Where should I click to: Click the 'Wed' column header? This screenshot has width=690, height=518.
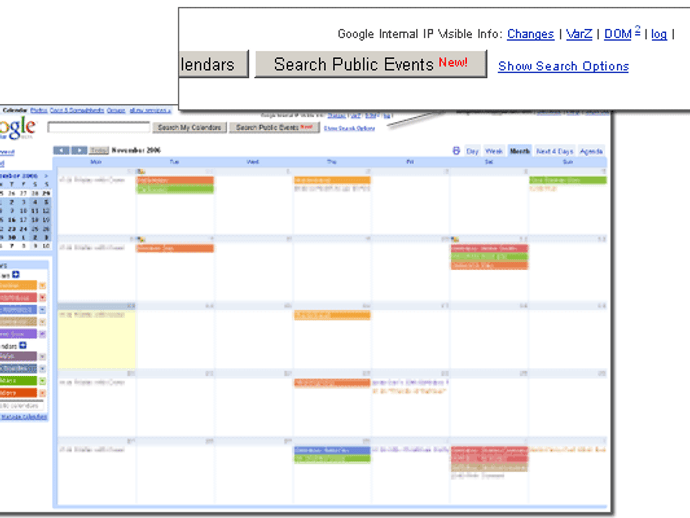[253, 162]
